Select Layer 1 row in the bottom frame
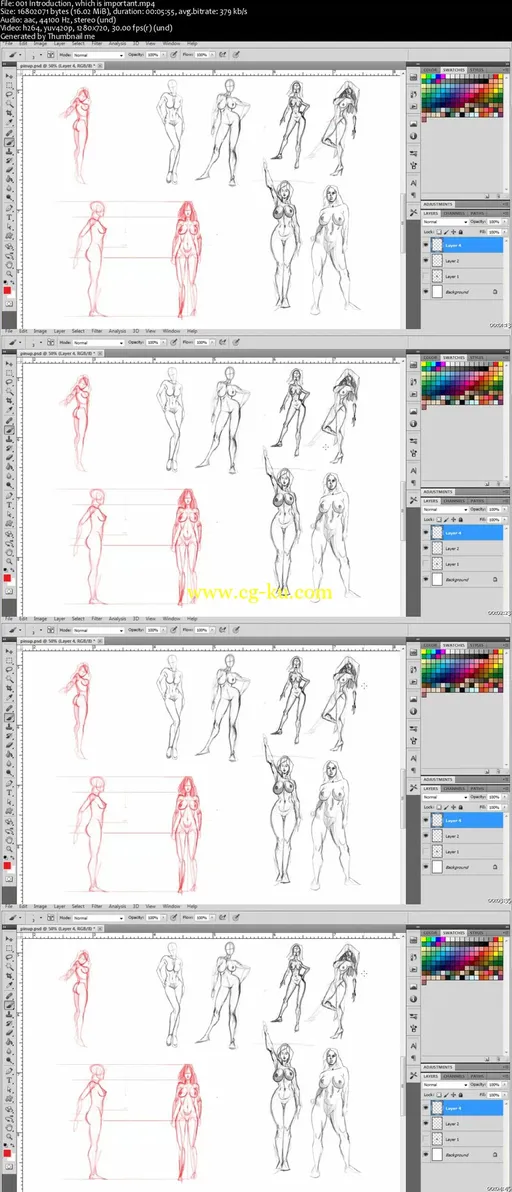This screenshot has width=512, height=1192. pos(462,1140)
